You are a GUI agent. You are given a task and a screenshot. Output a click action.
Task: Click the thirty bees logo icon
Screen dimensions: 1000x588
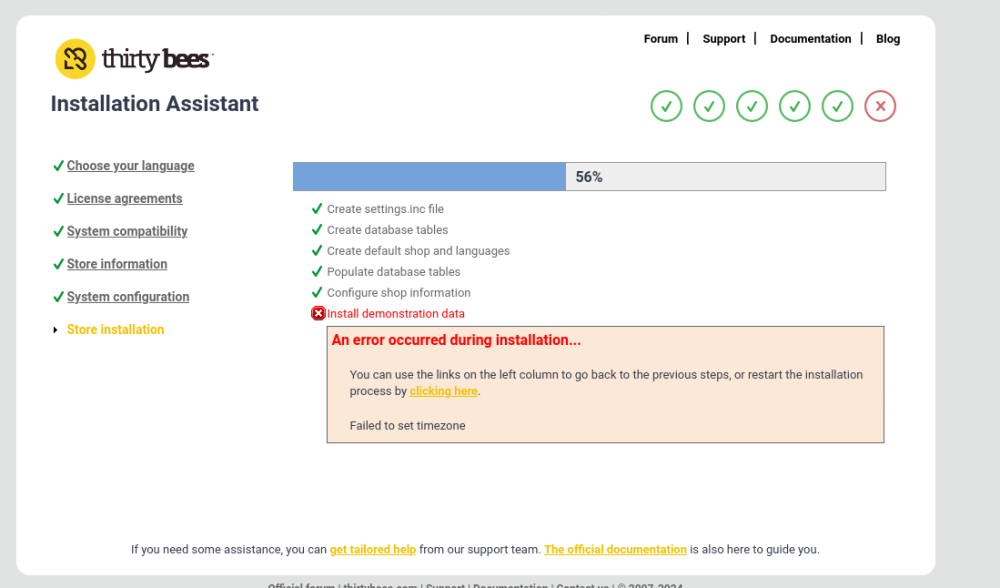pyautogui.click(x=75, y=59)
